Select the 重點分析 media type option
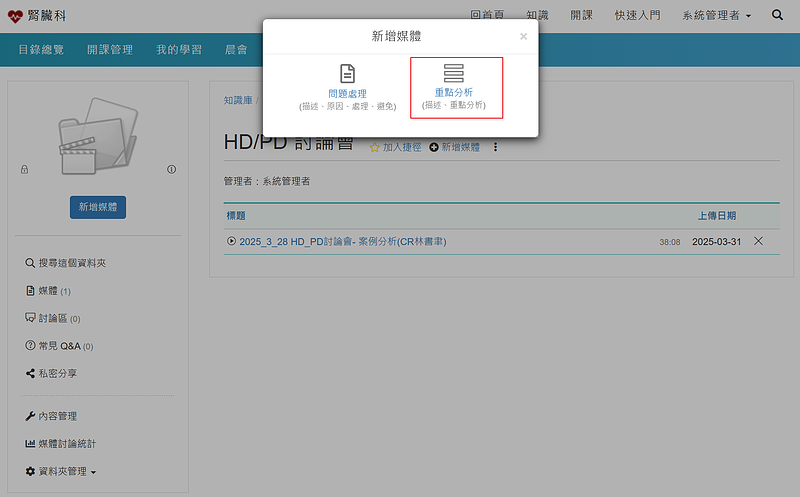 pyautogui.click(x=454, y=87)
